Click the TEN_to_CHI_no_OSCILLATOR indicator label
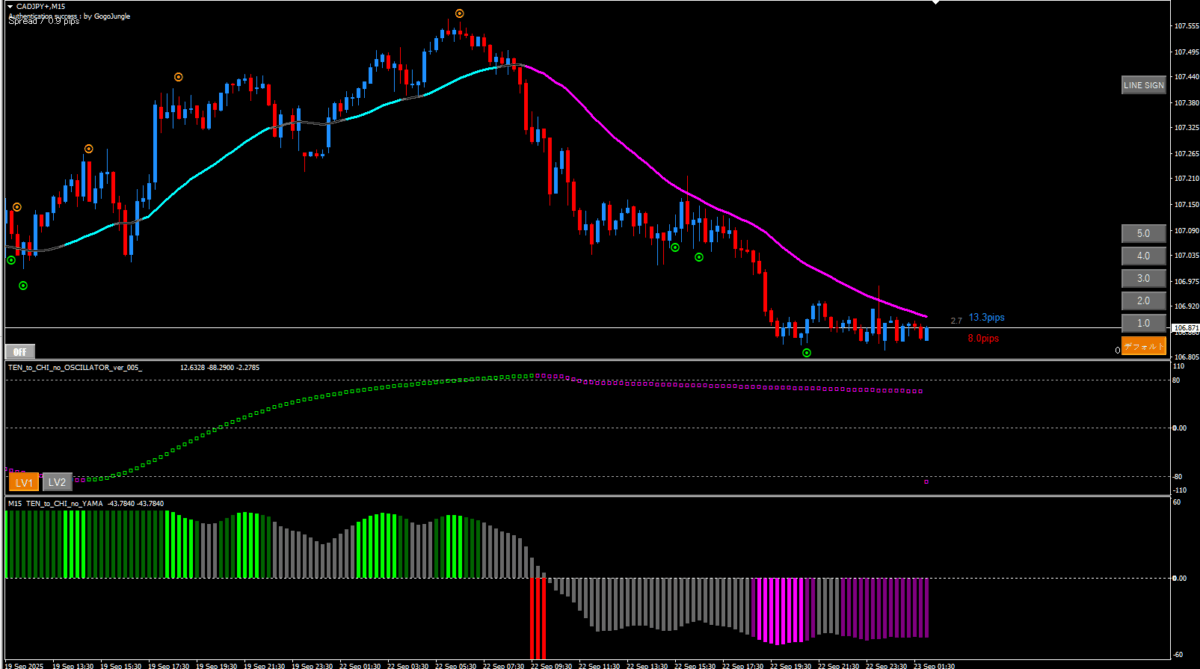1200x669 pixels. [75, 368]
